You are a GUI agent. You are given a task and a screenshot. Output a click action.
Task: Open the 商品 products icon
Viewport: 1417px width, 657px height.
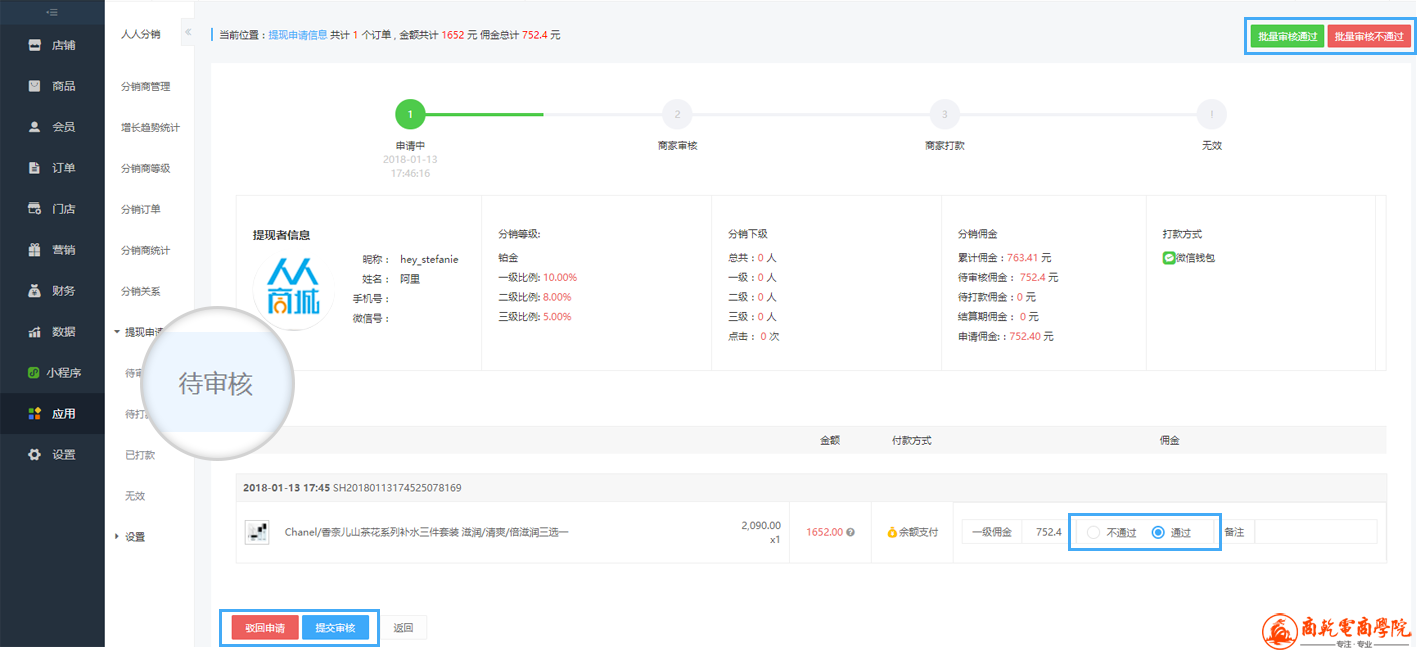click(x=35, y=86)
